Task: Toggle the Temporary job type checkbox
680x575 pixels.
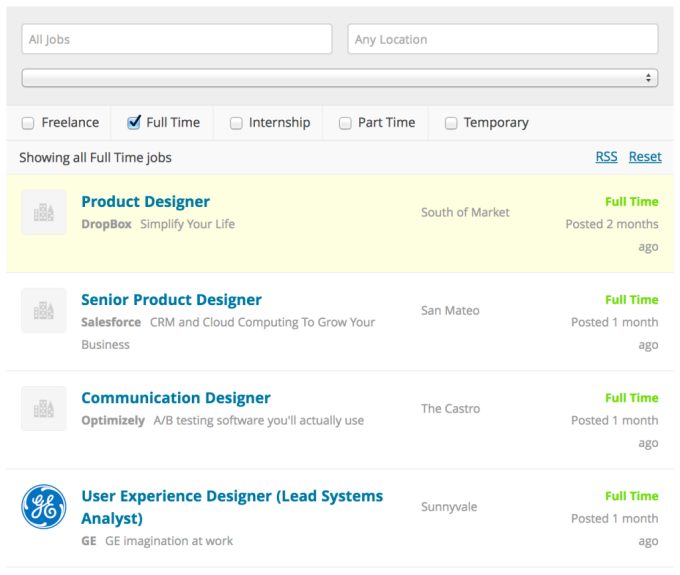Action: pos(451,123)
